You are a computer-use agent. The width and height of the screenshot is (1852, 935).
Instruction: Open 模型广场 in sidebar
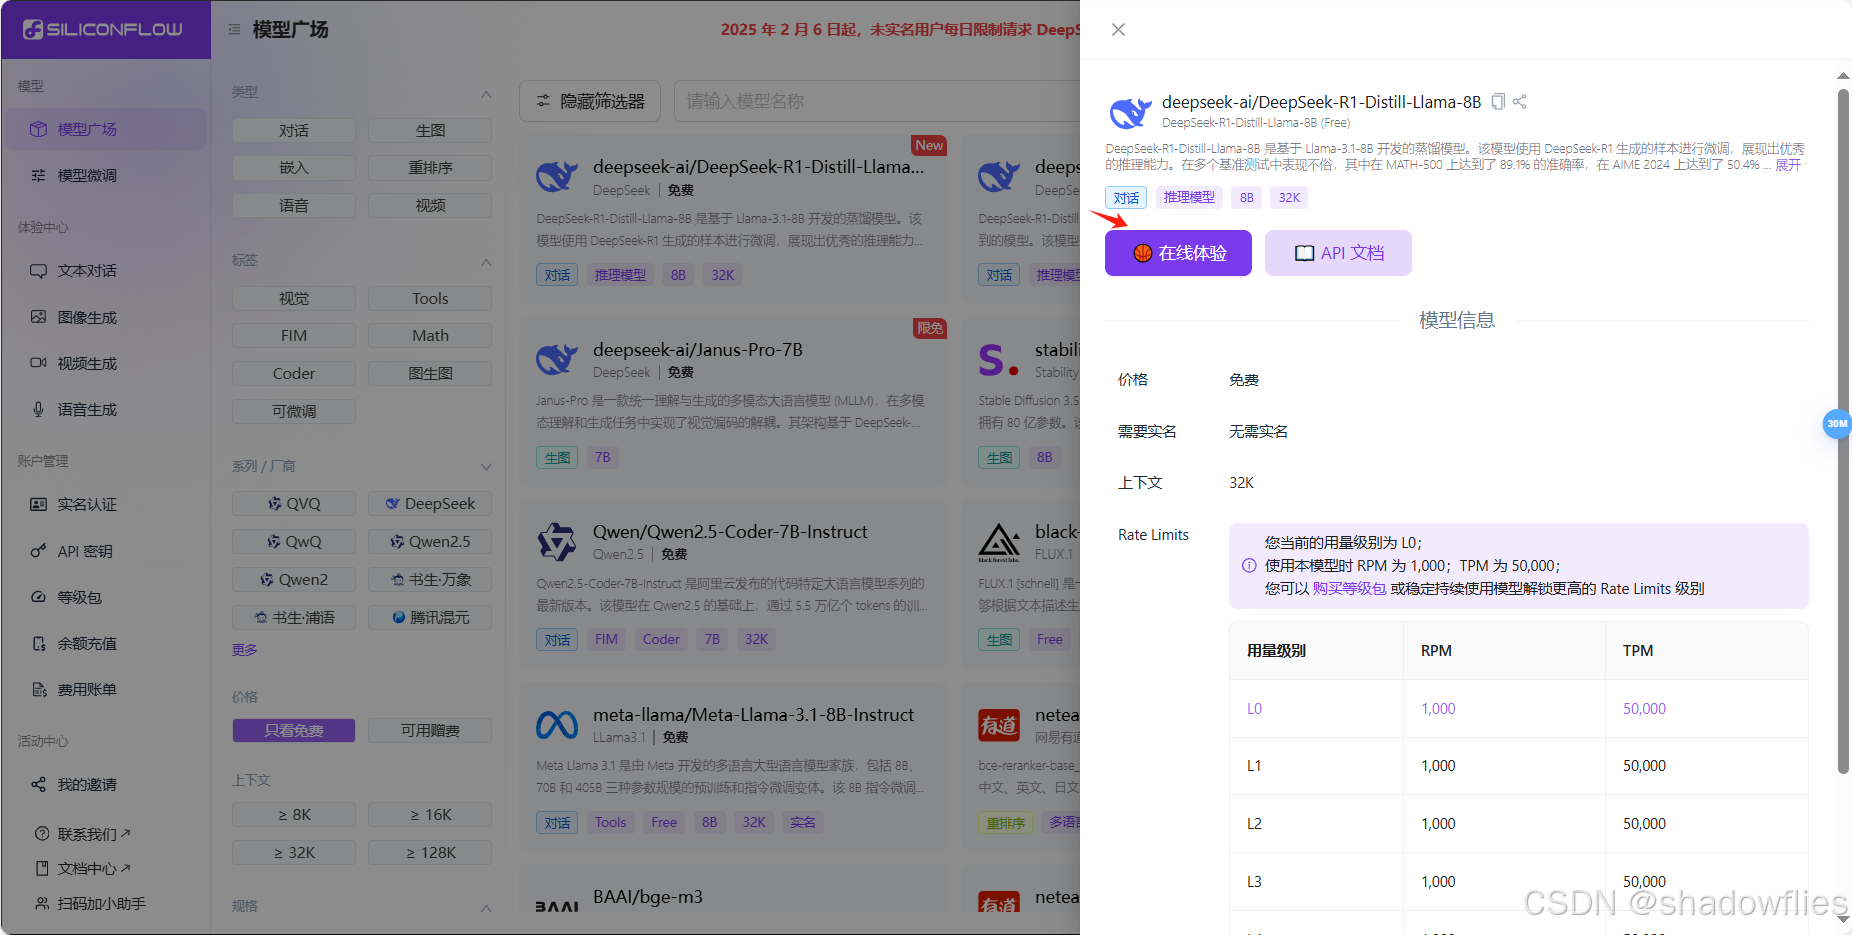coord(104,129)
